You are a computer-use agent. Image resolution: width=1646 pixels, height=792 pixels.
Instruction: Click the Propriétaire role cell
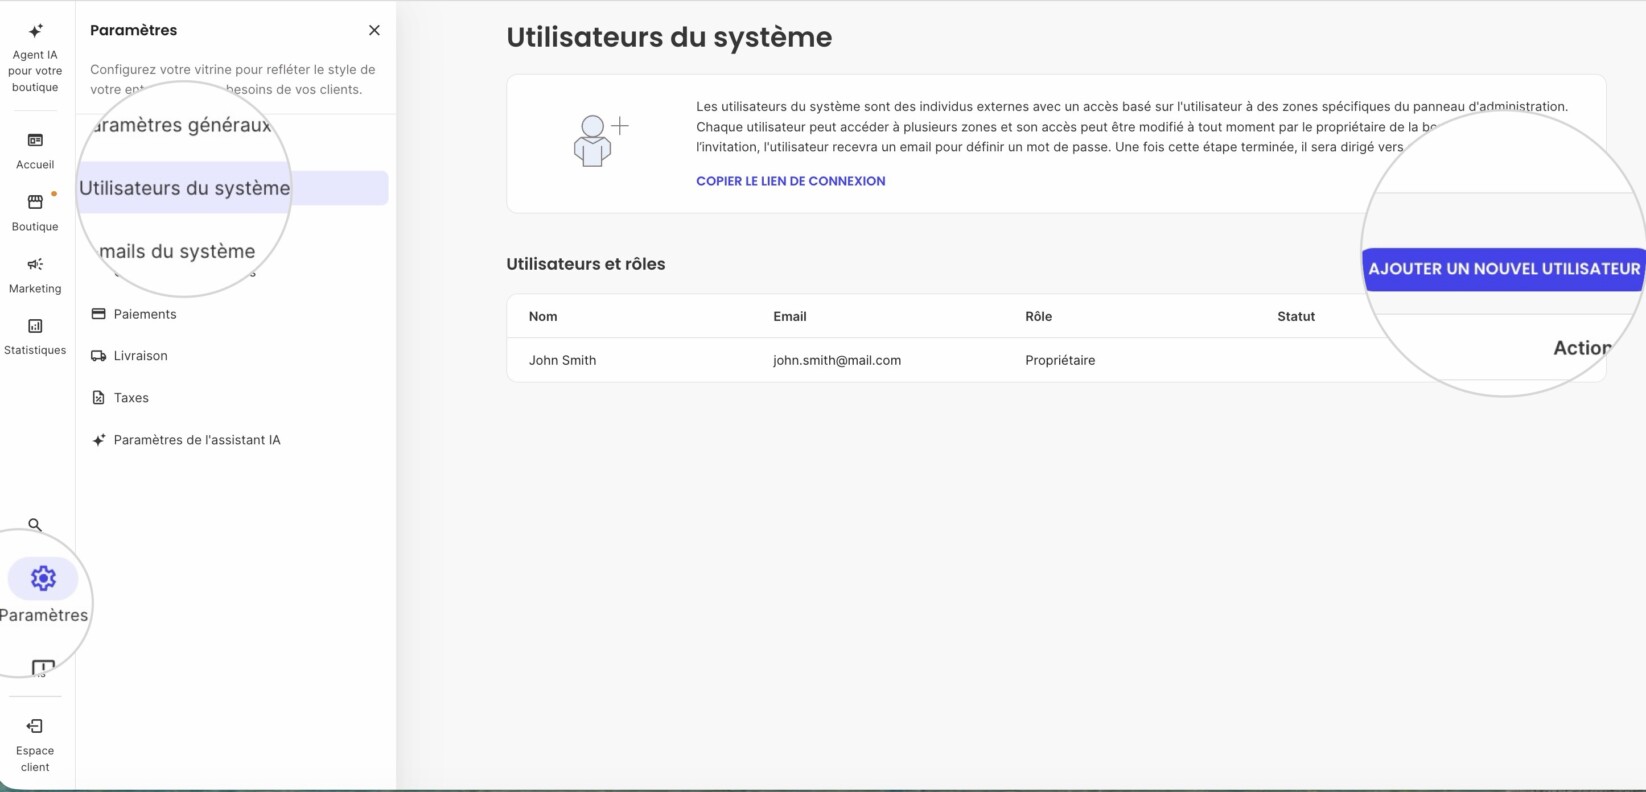(1060, 360)
